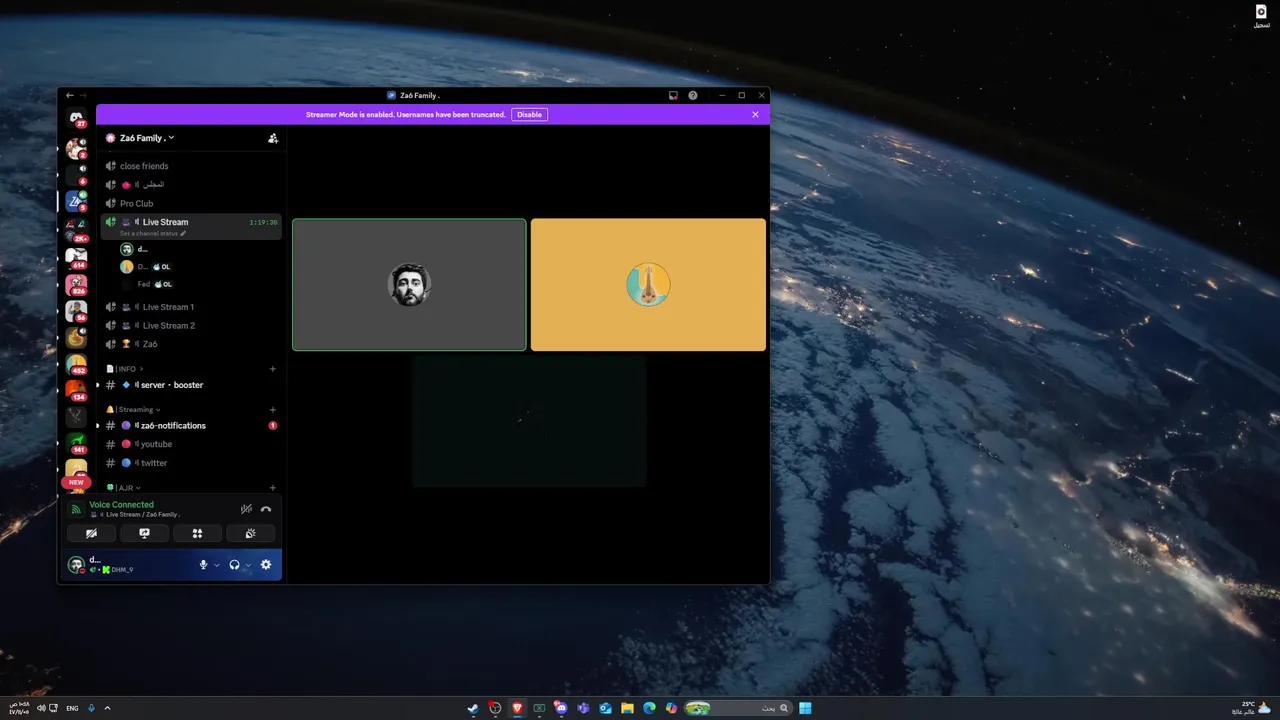Open the server with 2K+ badge
This screenshot has height=720, width=1280.
tap(76, 231)
